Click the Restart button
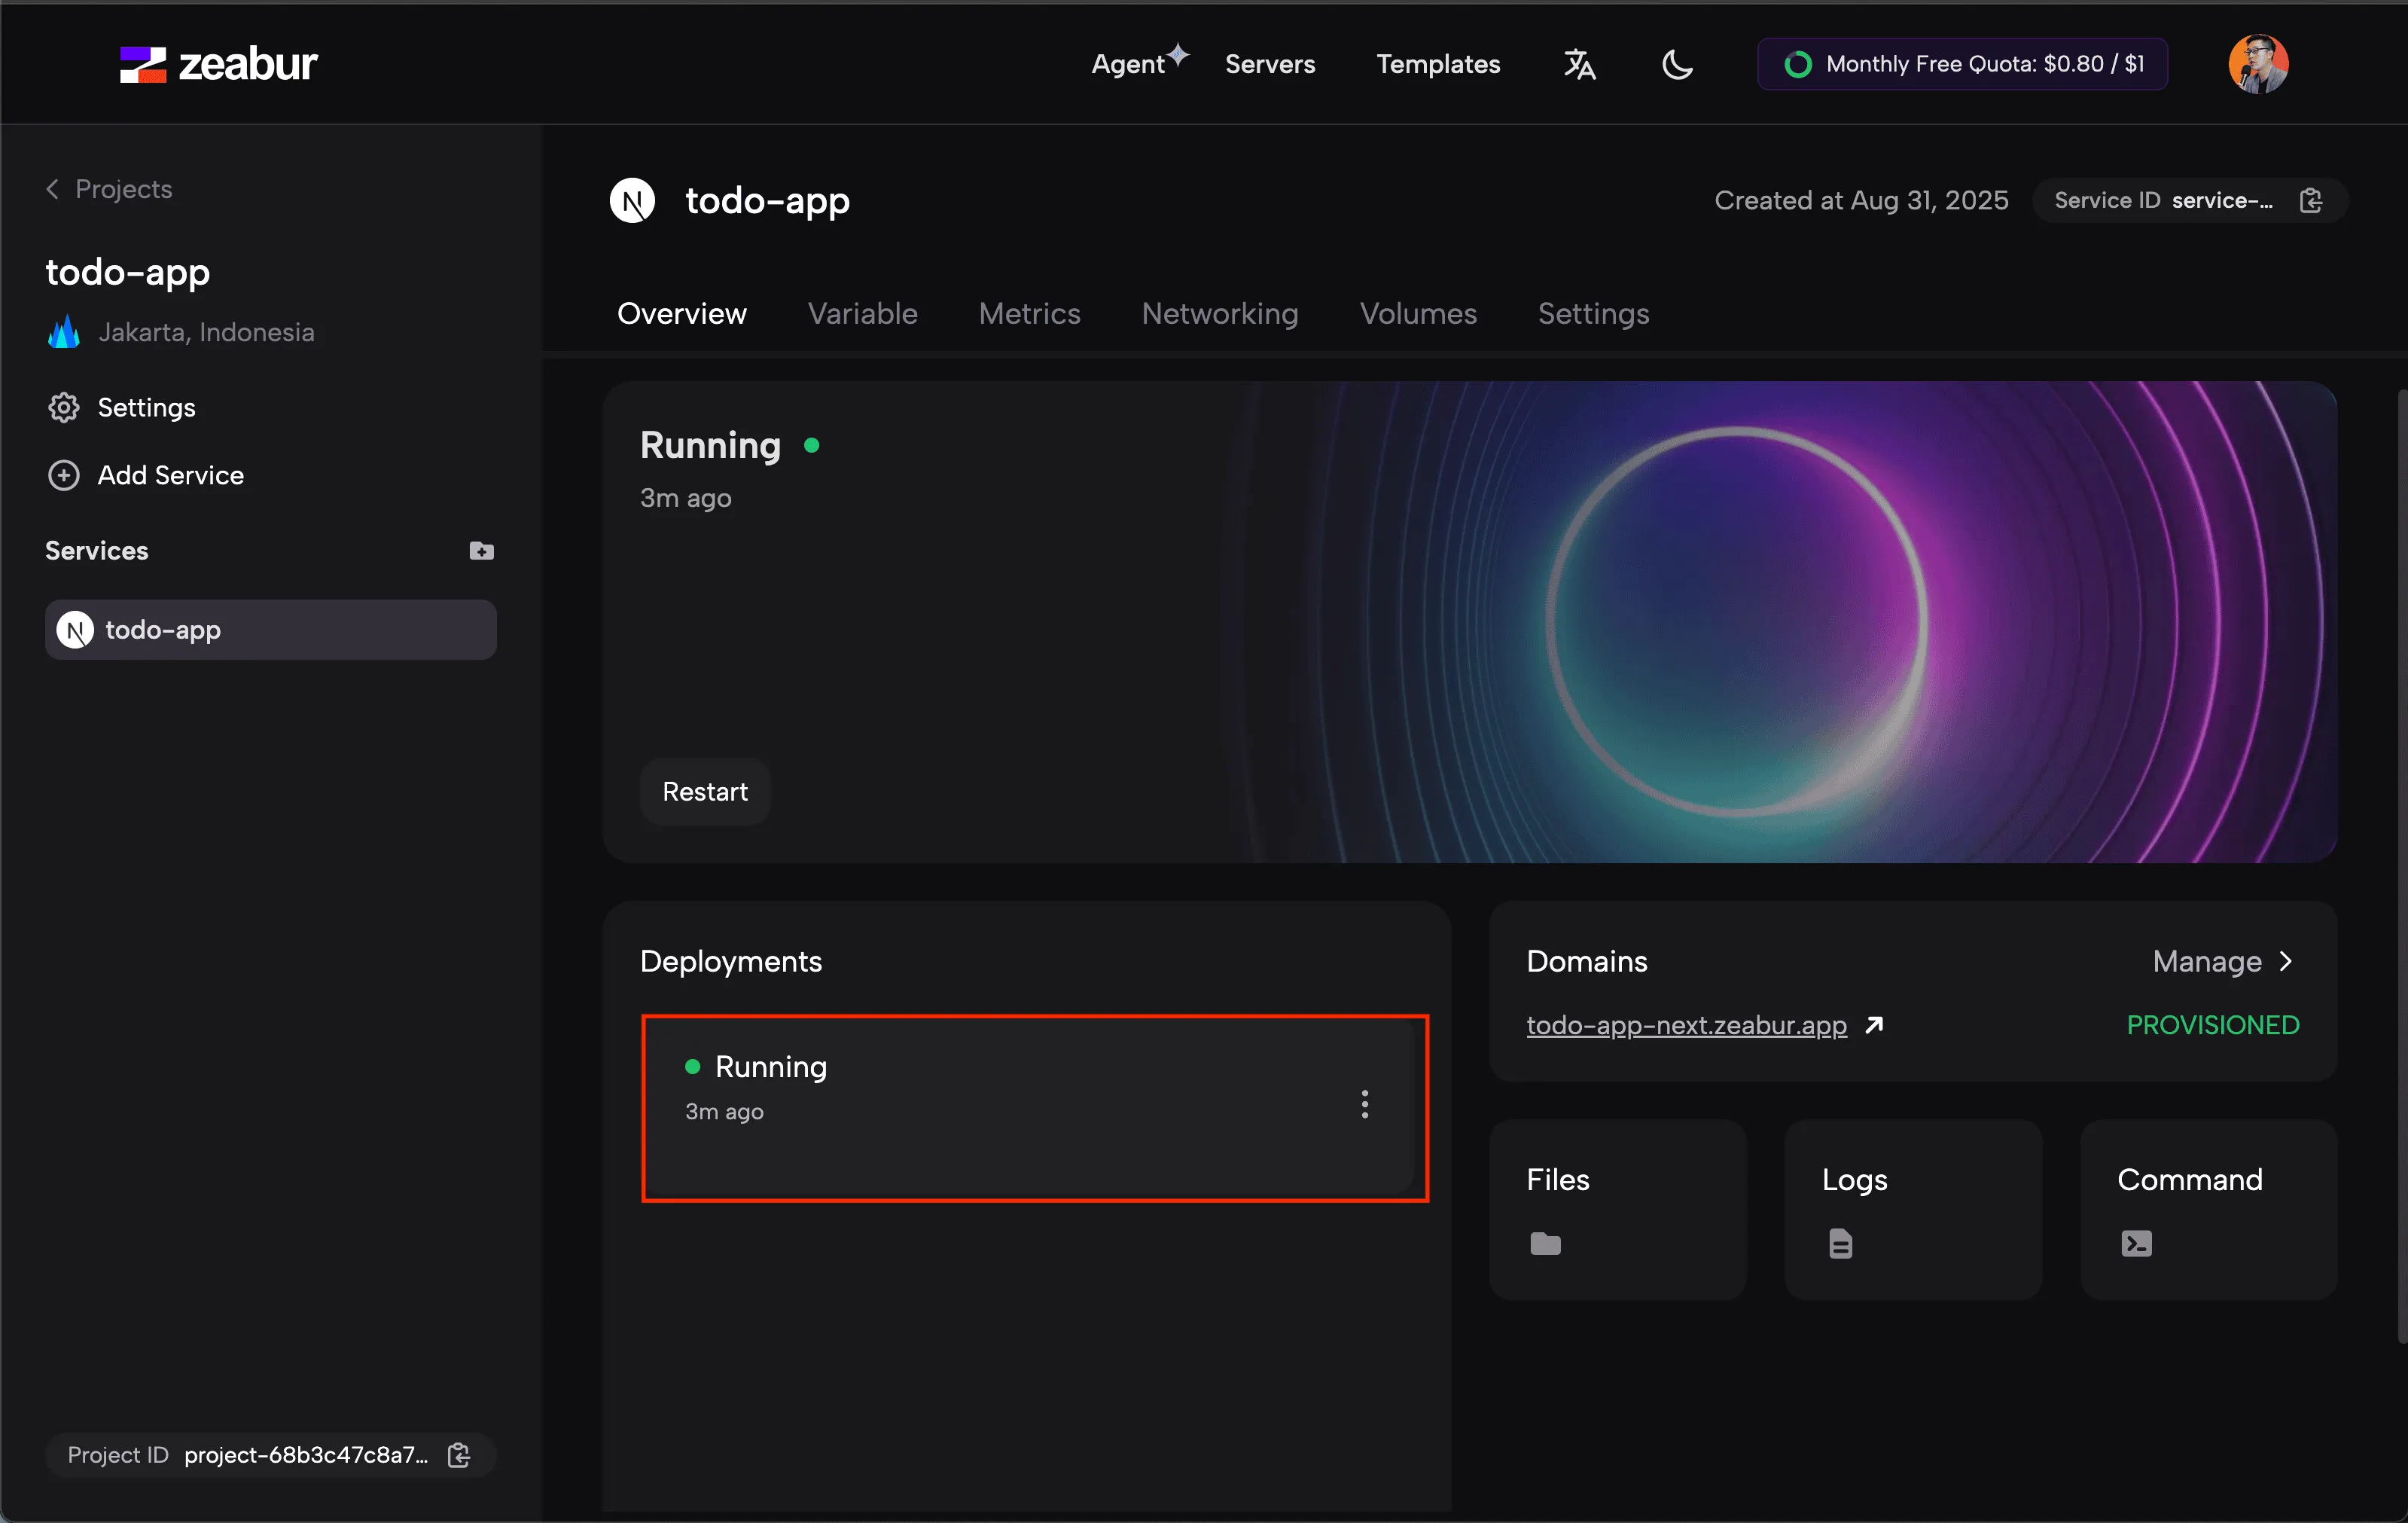This screenshot has height=1523, width=2408. coord(705,791)
